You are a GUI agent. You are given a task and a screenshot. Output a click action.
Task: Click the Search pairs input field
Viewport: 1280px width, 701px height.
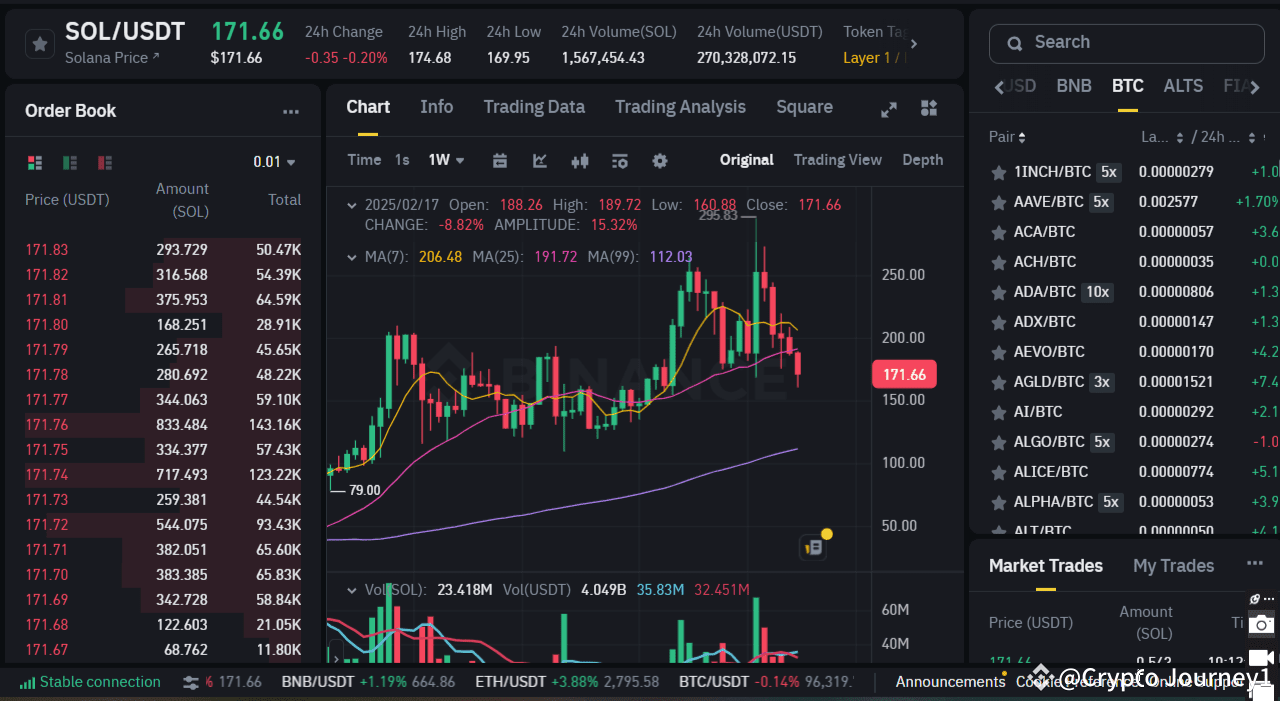(1126, 43)
